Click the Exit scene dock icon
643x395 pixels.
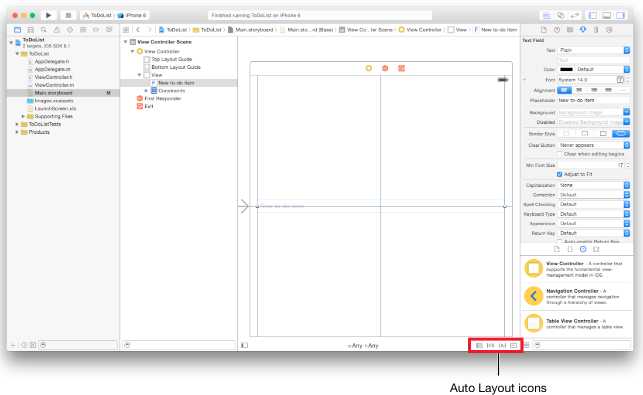tap(401, 68)
